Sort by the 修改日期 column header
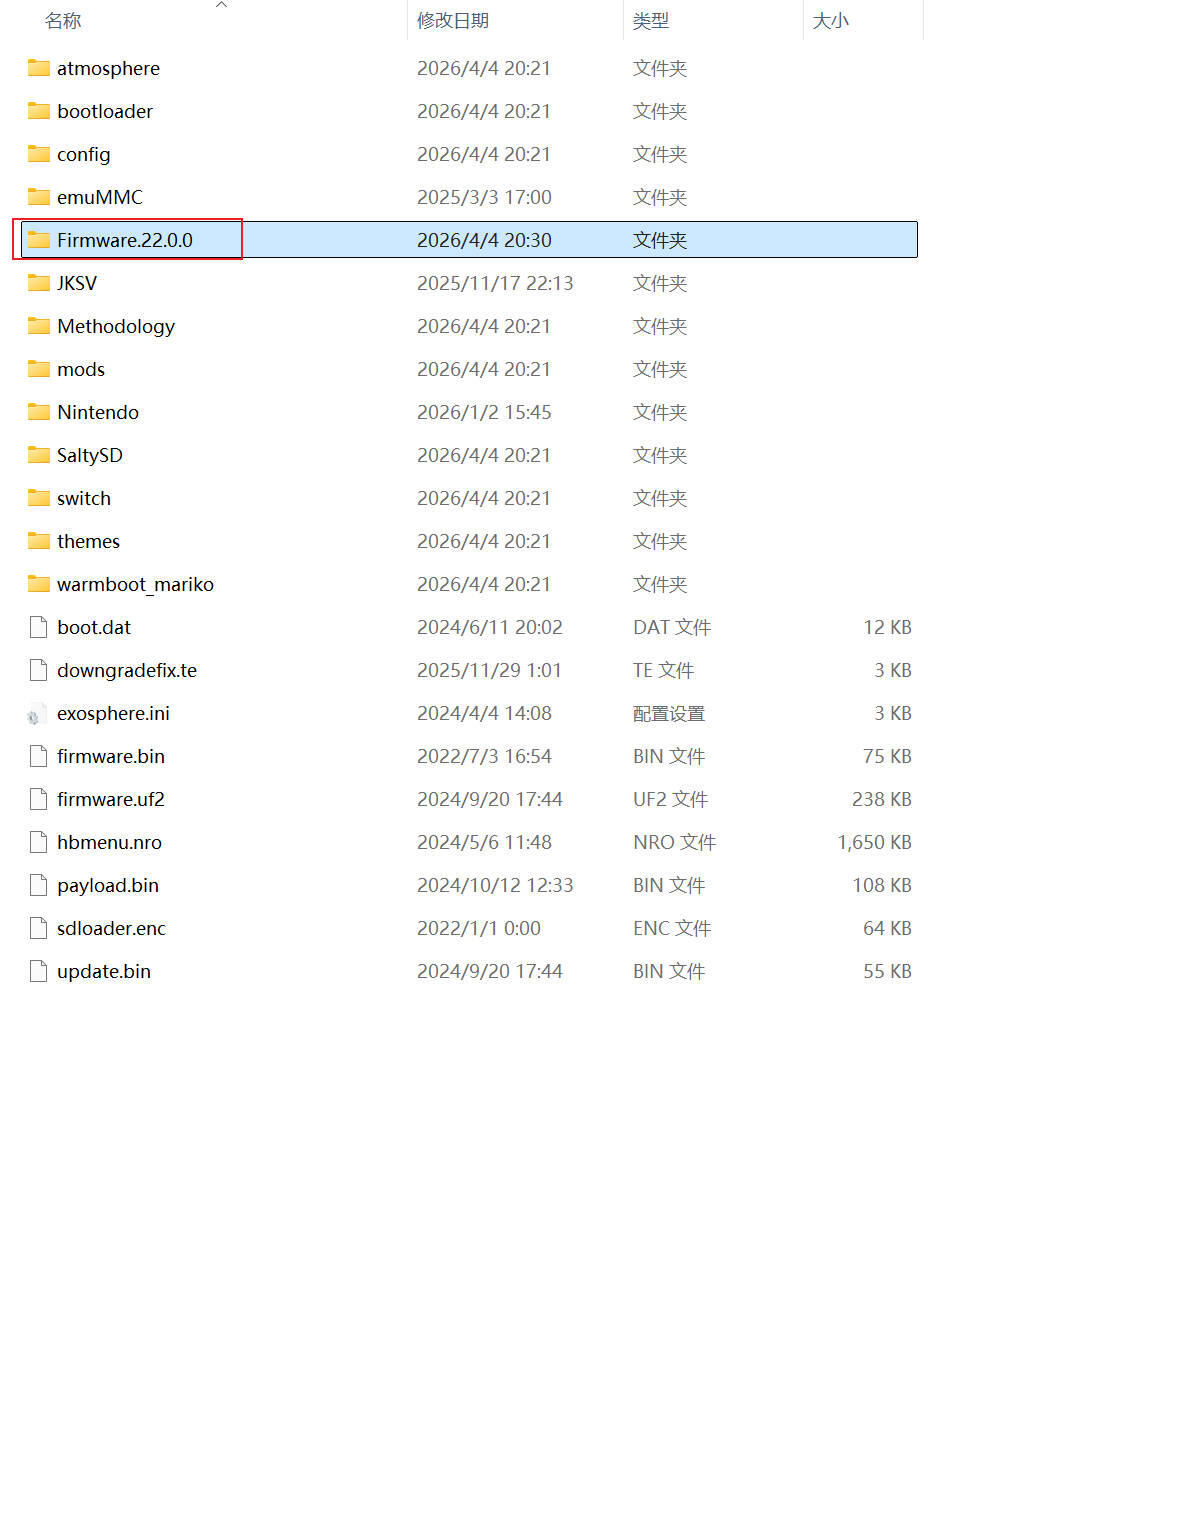This screenshot has height=1516, width=1177. [x=453, y=21]
